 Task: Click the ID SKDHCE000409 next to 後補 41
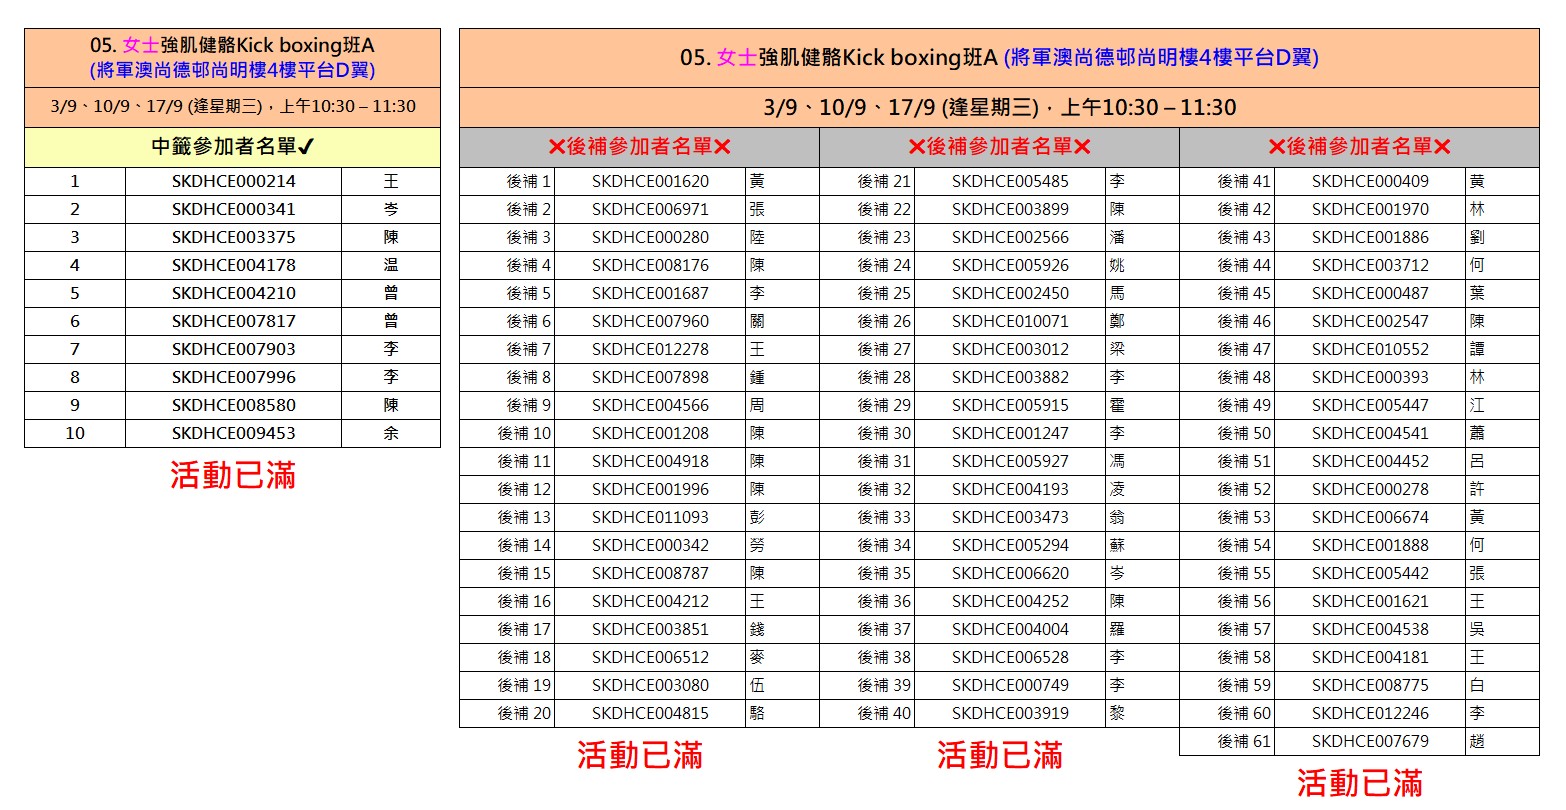click(x=1370, y=181)
